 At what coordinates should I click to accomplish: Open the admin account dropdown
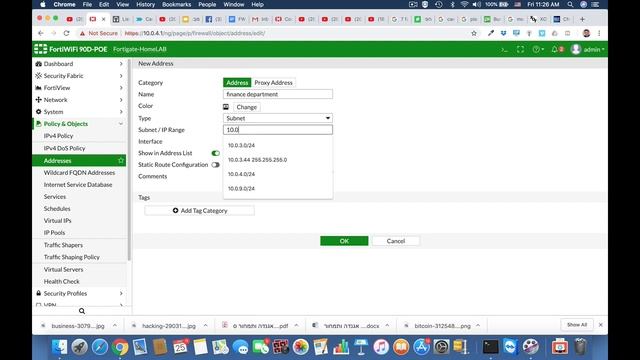pyautogui.click(x=594, y=49)
